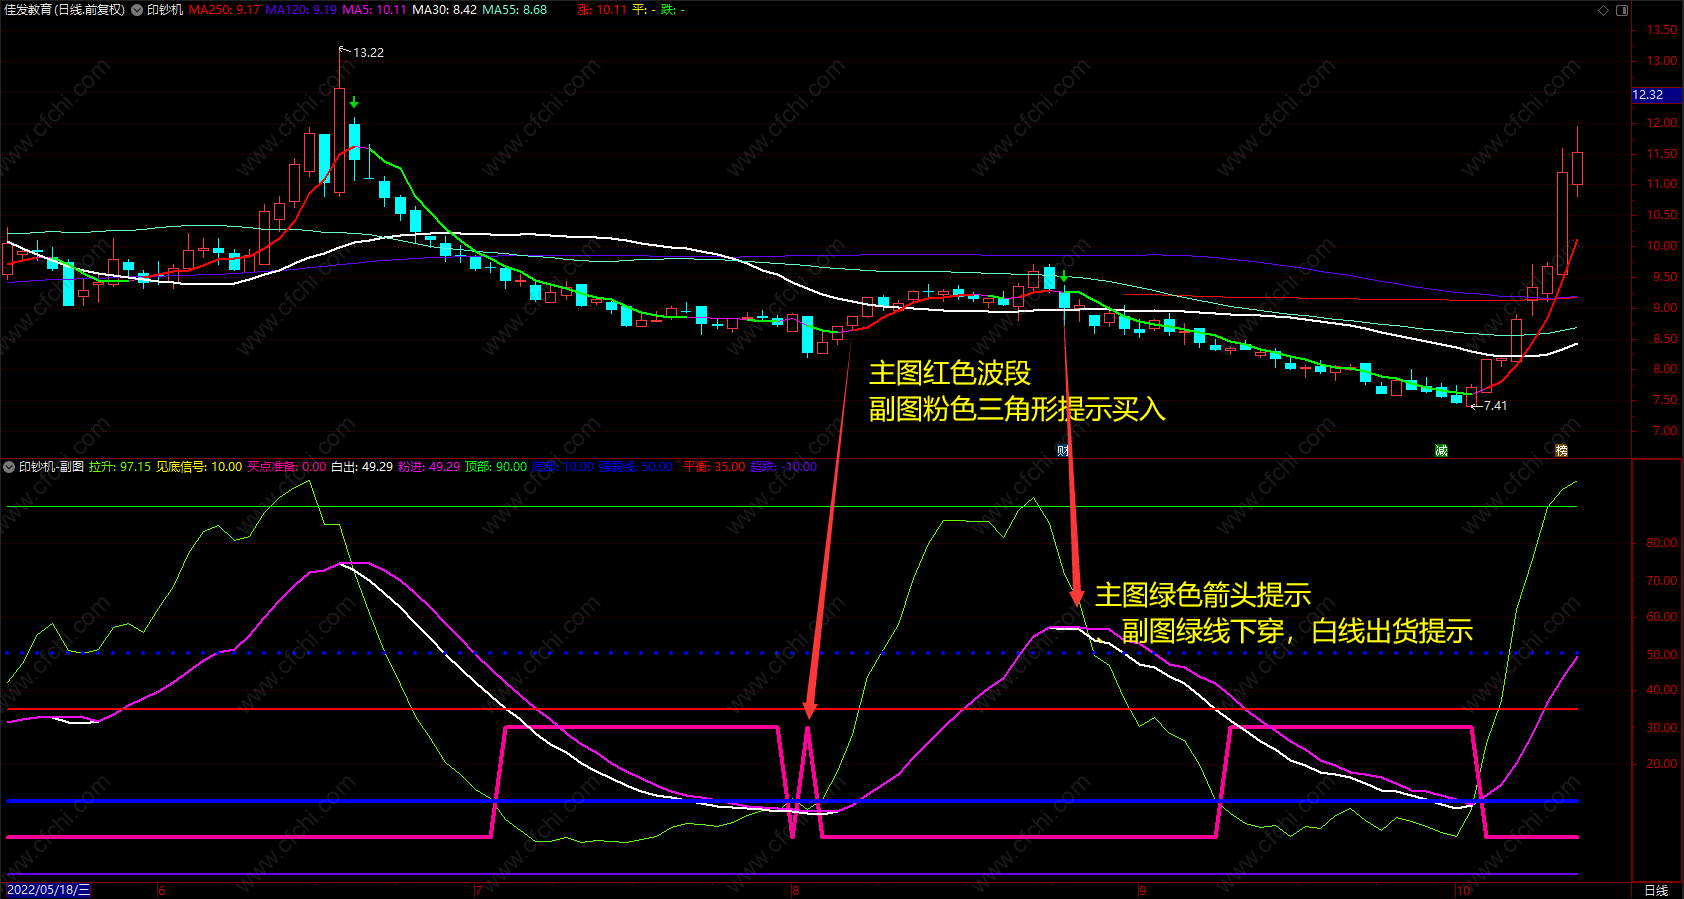This screenshot has width=1684, height=899.
Task: Click the MA250: 9.17 value label
Action: tap(224, 10)
